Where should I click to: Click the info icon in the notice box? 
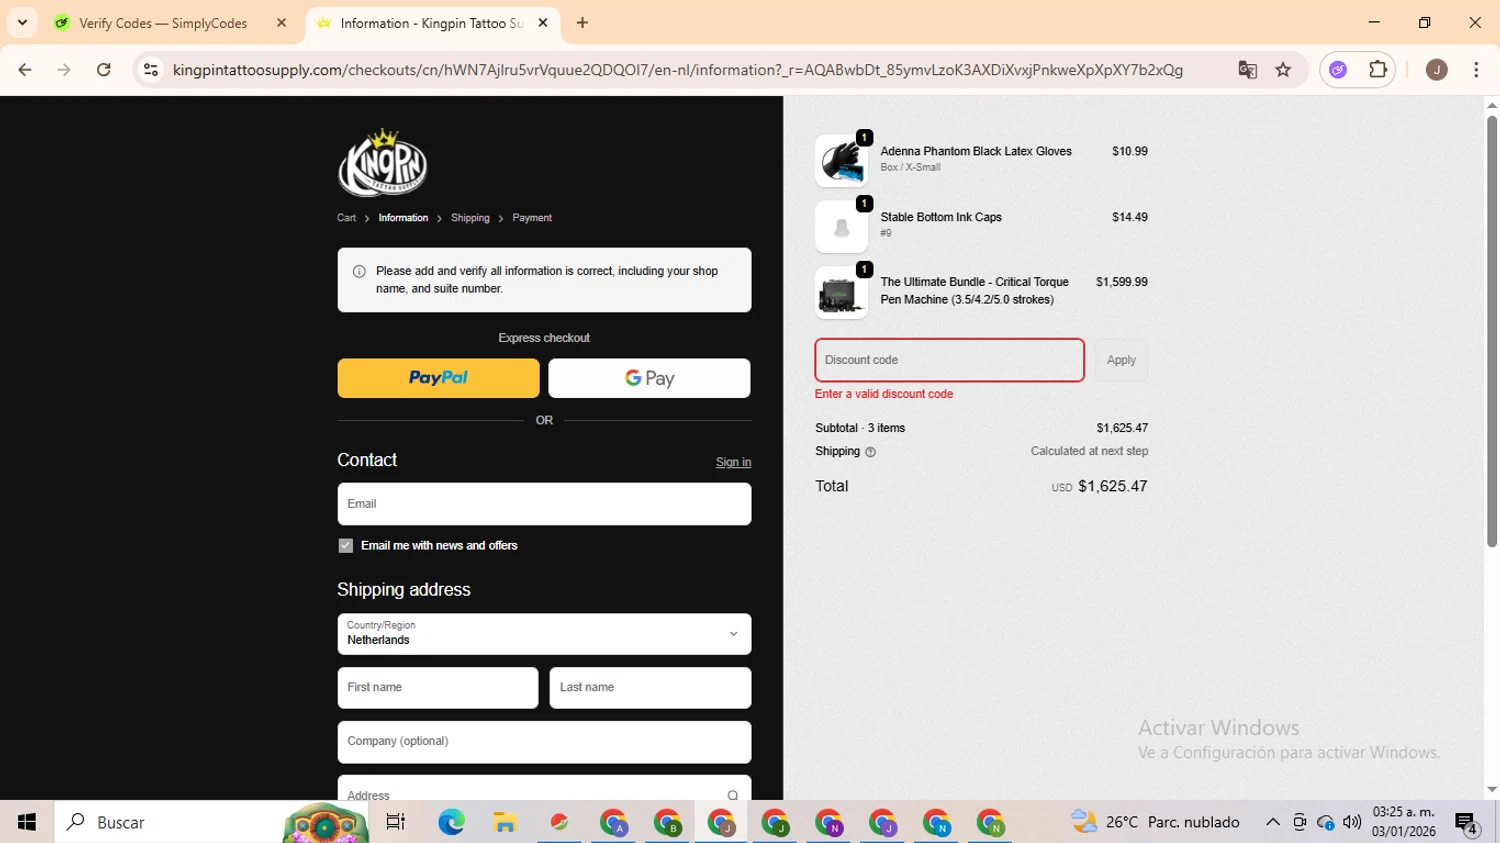click(359, 271)
